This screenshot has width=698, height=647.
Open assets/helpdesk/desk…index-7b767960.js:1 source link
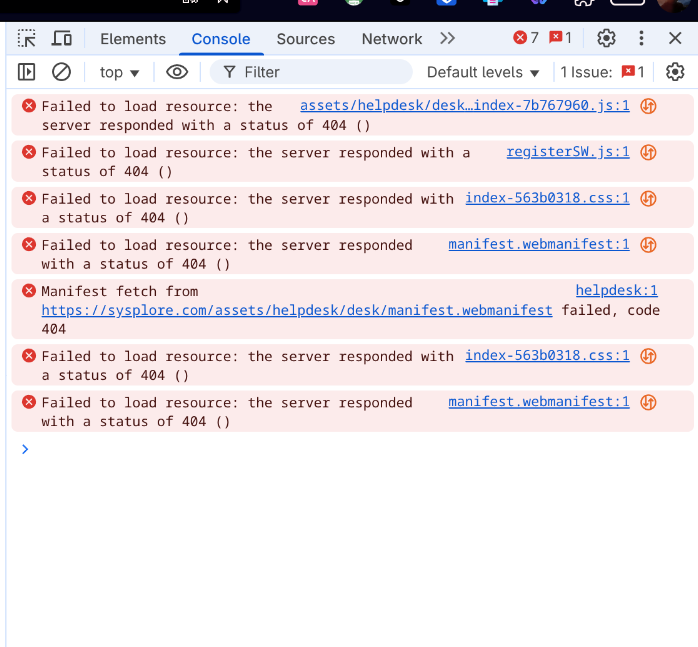tap(464, 106)
